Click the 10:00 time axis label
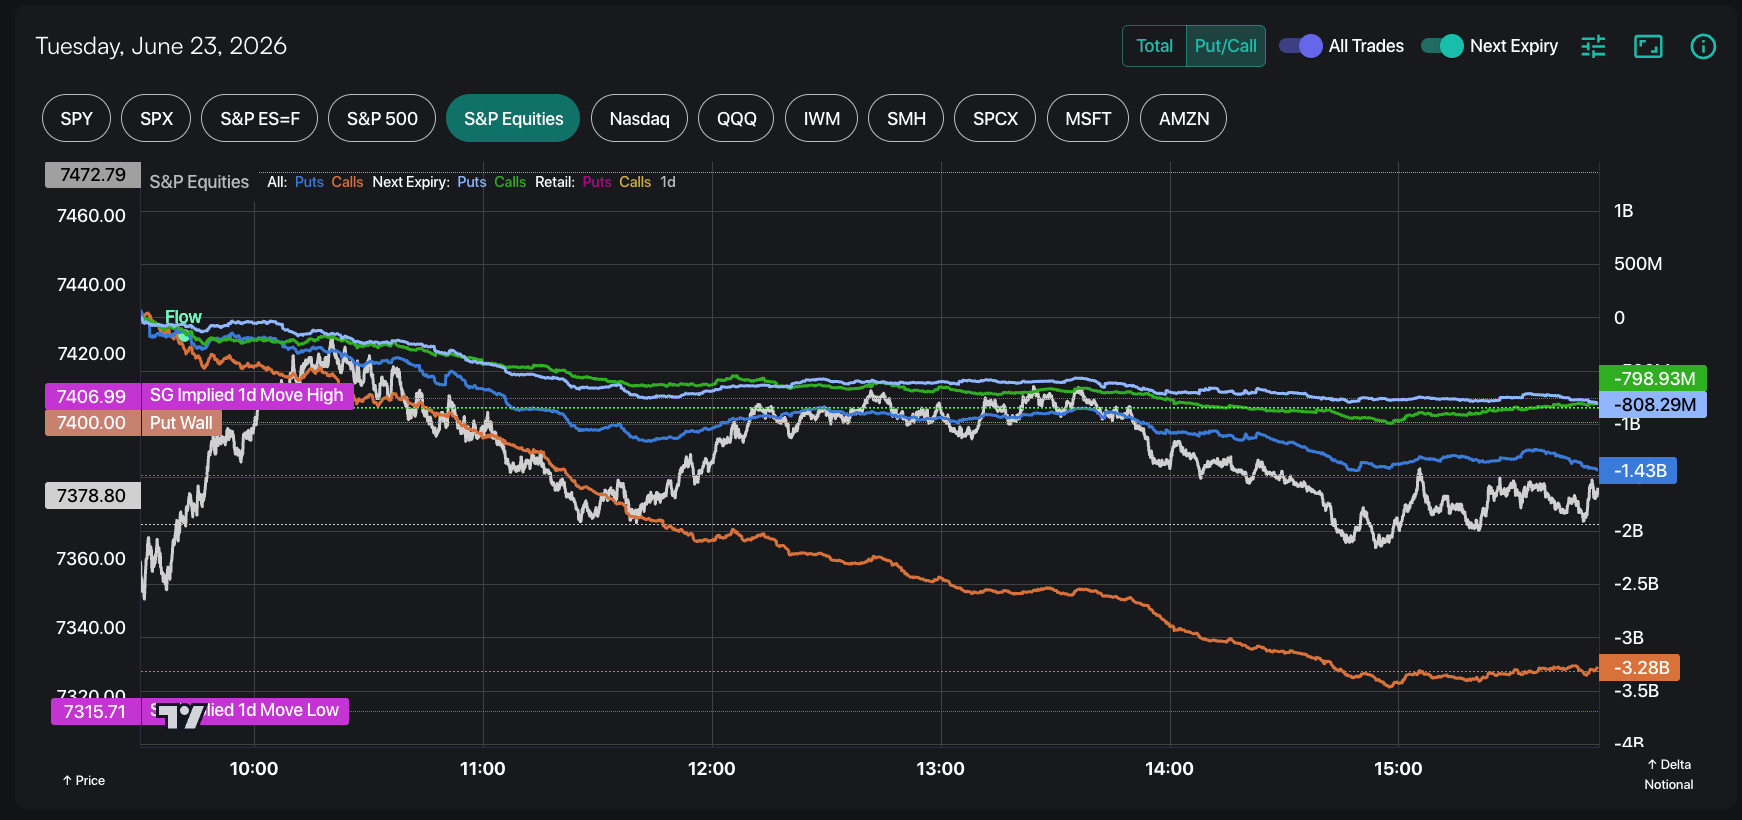 point(254,769)
